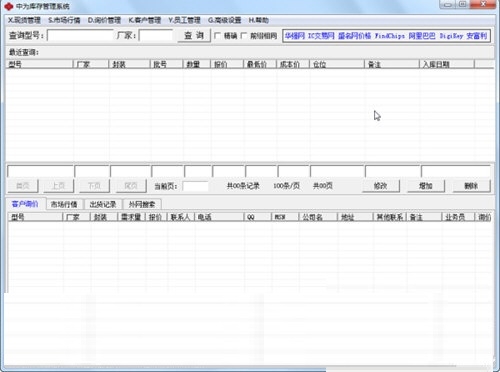This screenshot has width=500, height=372.
Task: Switch to the 外网搜索 tab
Action: tap(142, 204)
